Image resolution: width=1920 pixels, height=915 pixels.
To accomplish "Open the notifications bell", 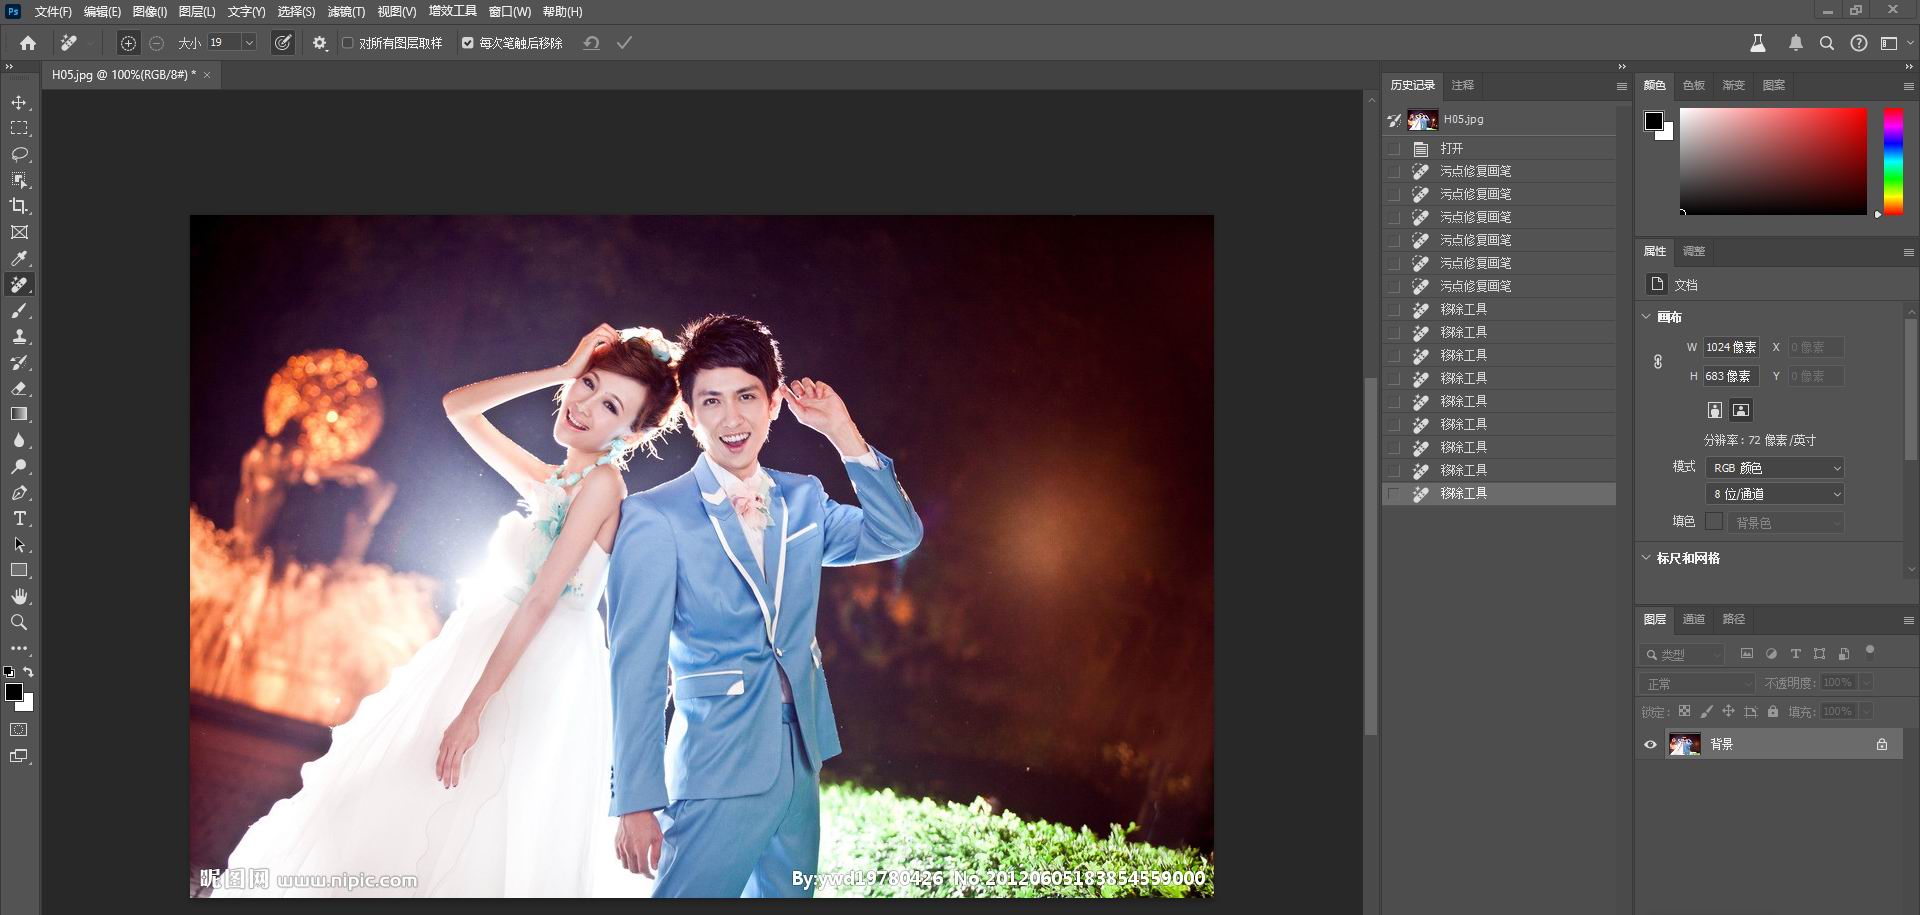I will point(1796,43).
